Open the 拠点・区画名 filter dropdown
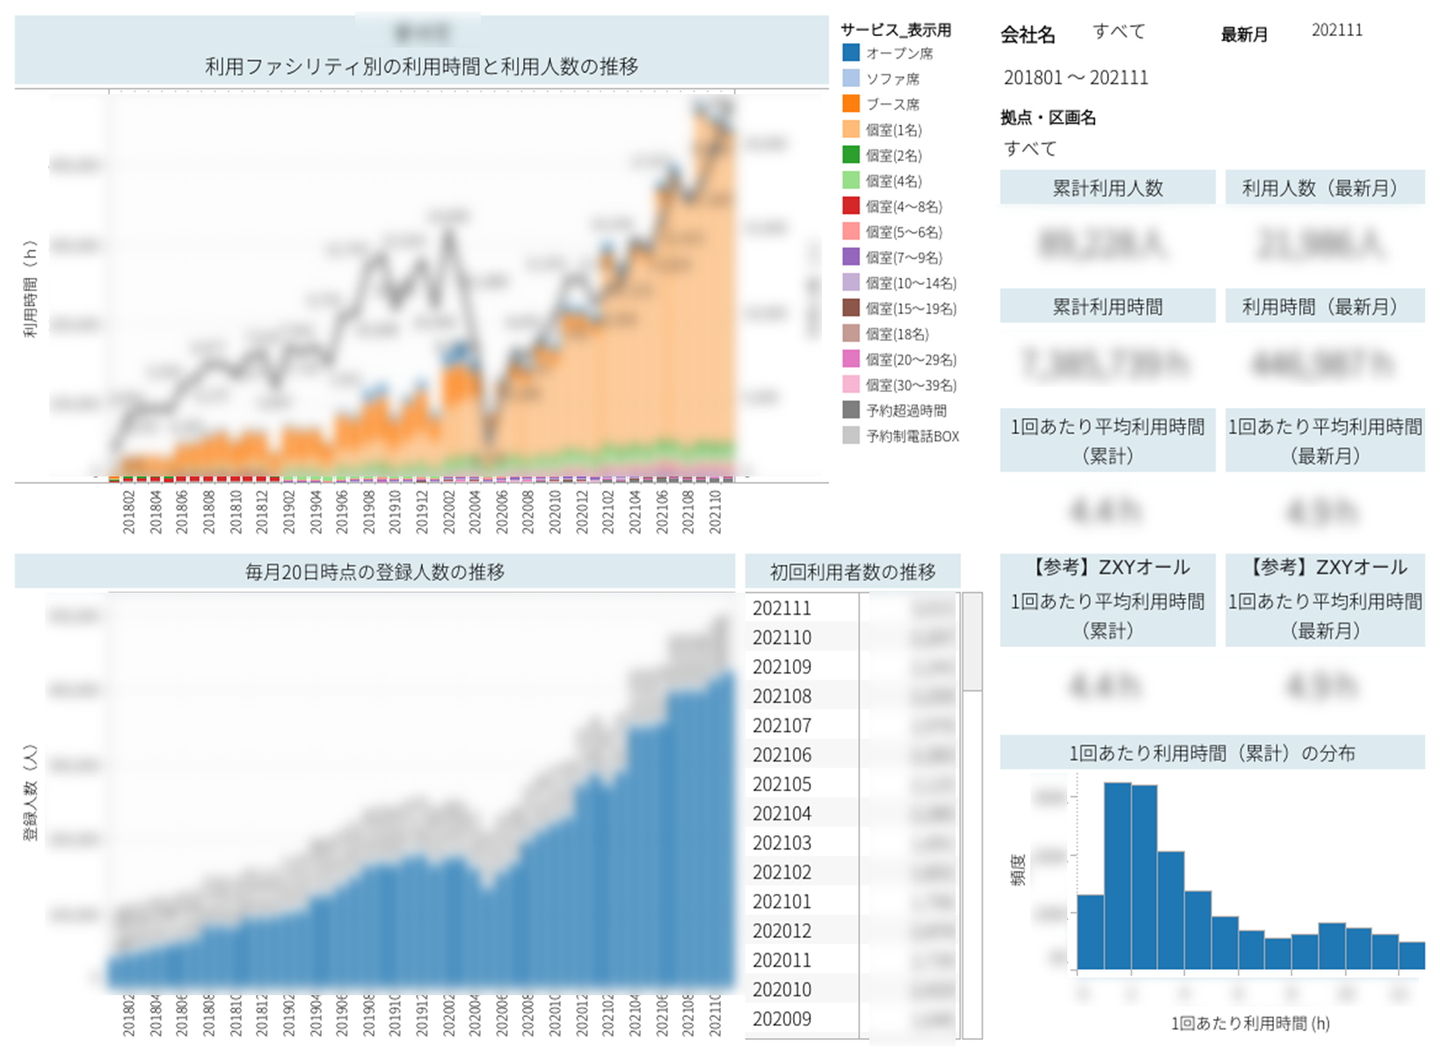Viewport: 1440px width, 1055px height. (x=1031, y=148)
